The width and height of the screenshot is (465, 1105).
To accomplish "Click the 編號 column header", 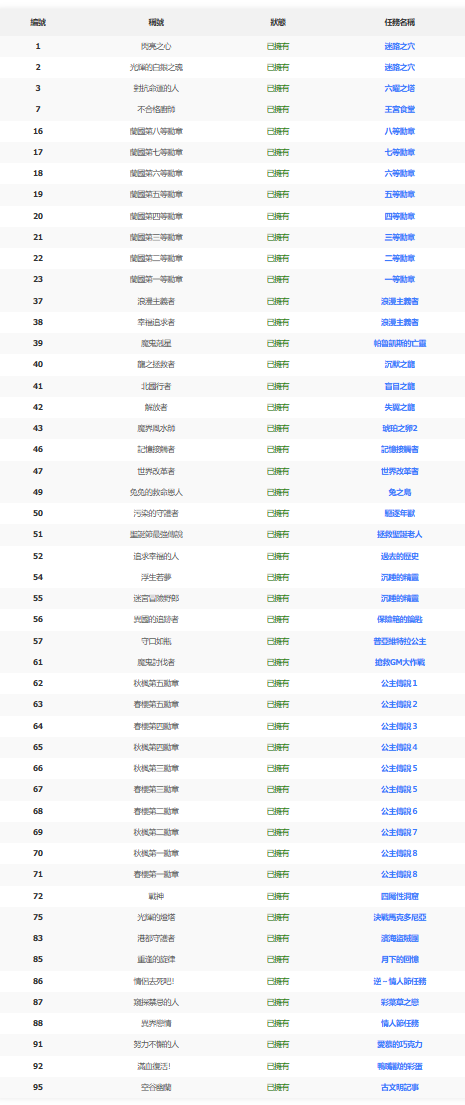I will coord(38,23).
